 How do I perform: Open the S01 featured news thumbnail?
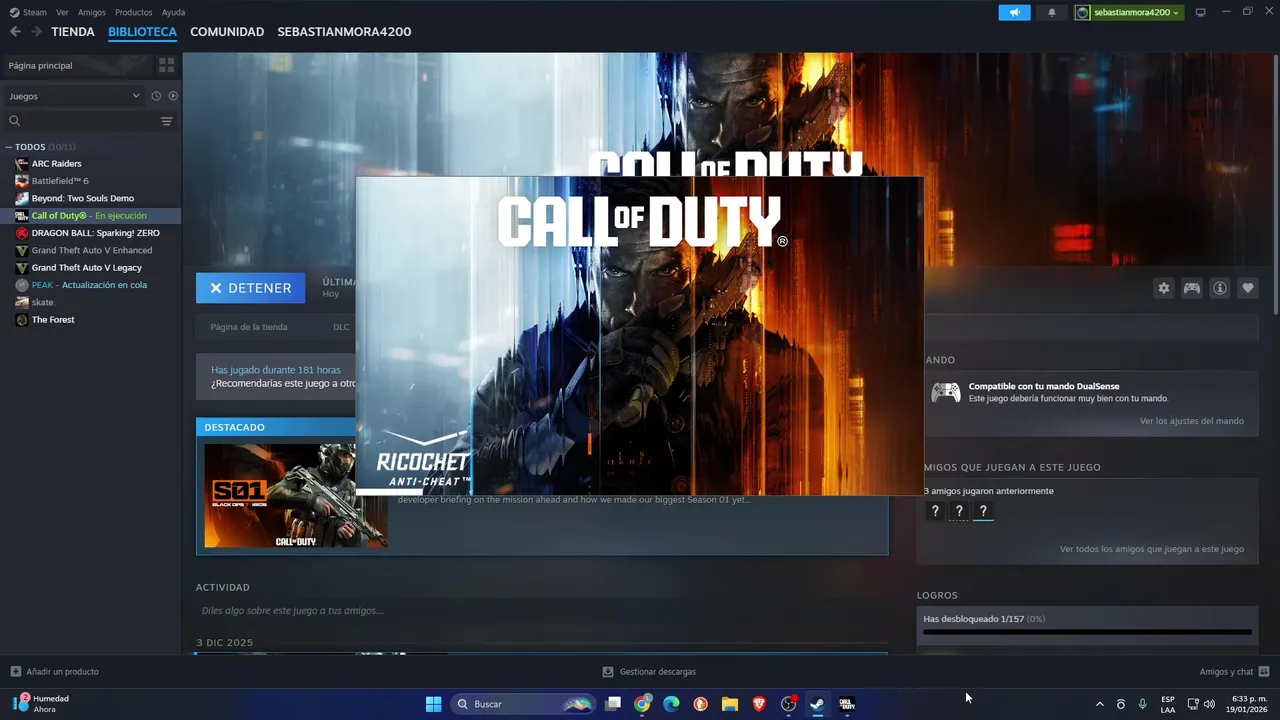click(x=296, y=496)
